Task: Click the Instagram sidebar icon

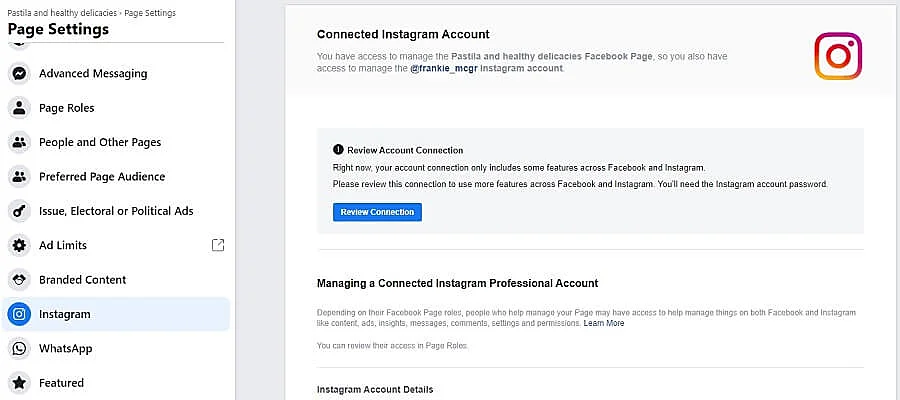Action: (18, 314)
